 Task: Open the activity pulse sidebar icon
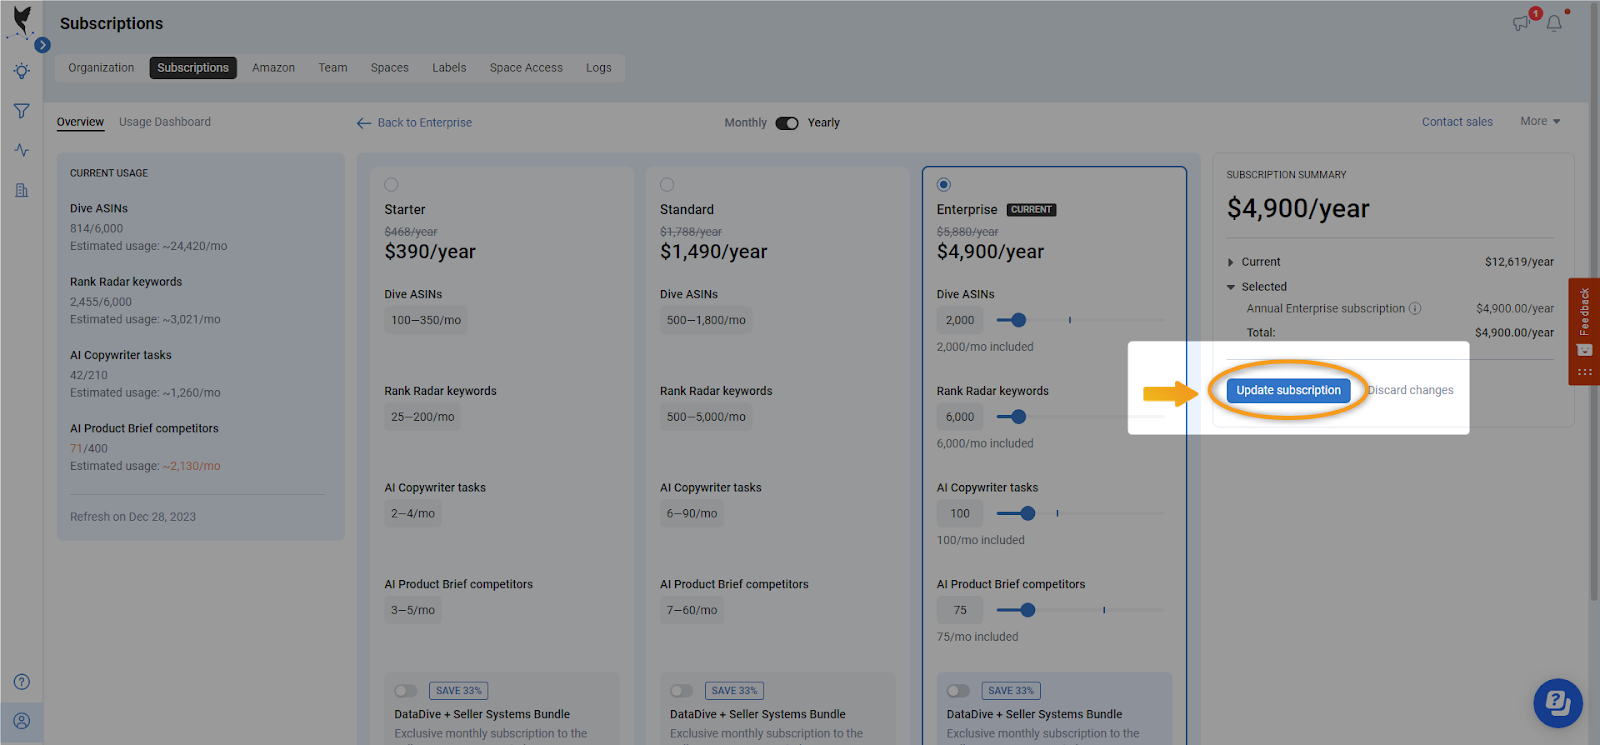pyautogui.click(x=21, y=150)
